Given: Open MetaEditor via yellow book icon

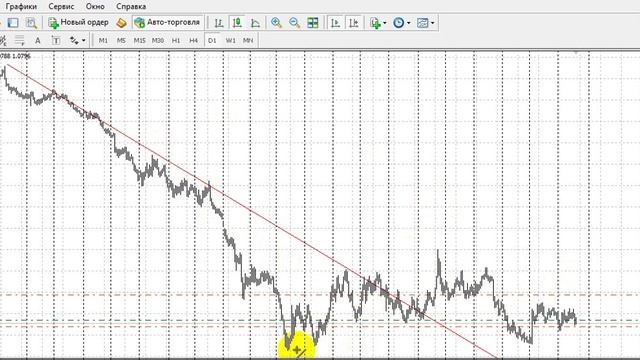Looking at the screenshot, I should click(121, 23).
